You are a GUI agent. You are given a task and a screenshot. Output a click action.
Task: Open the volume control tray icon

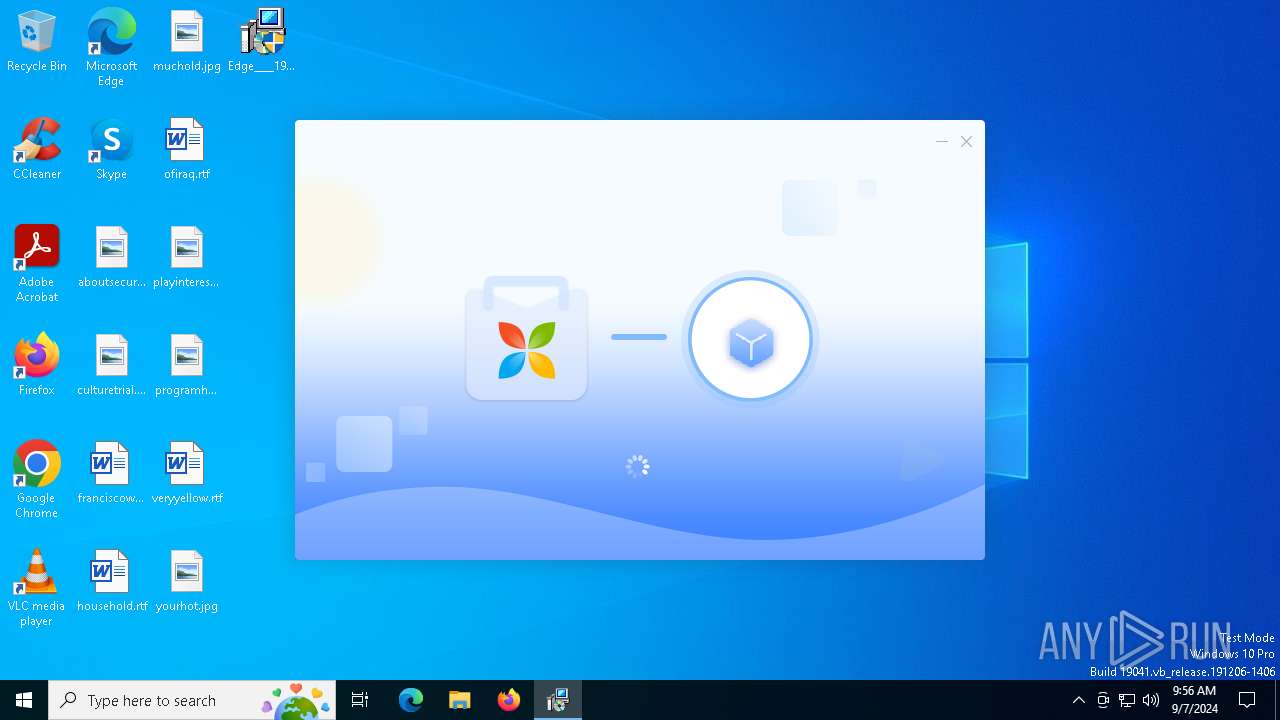(x=1151, y=700)
